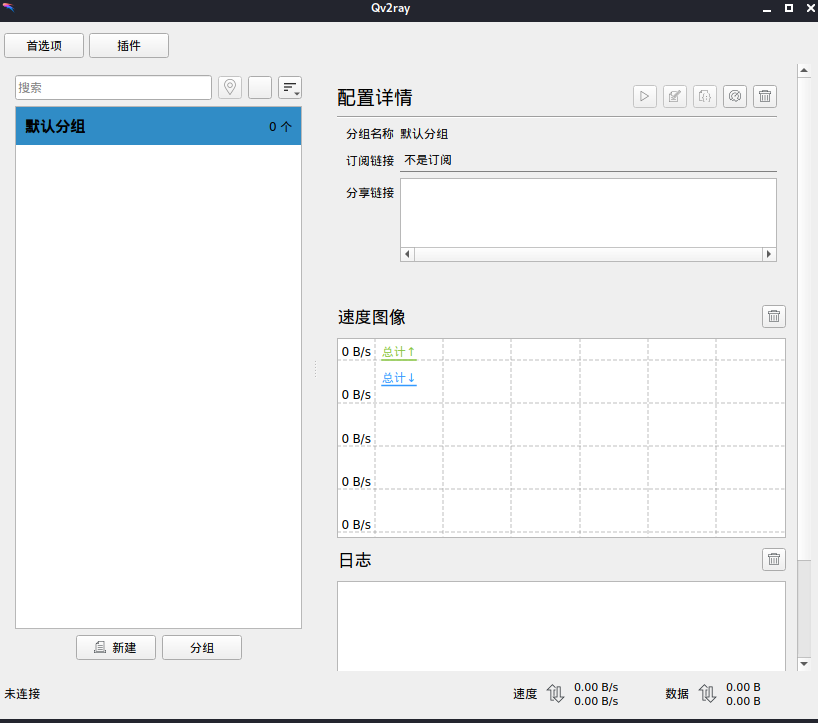Open 首选项 preferences
This screenshot has height=723, width=818.
44,46
